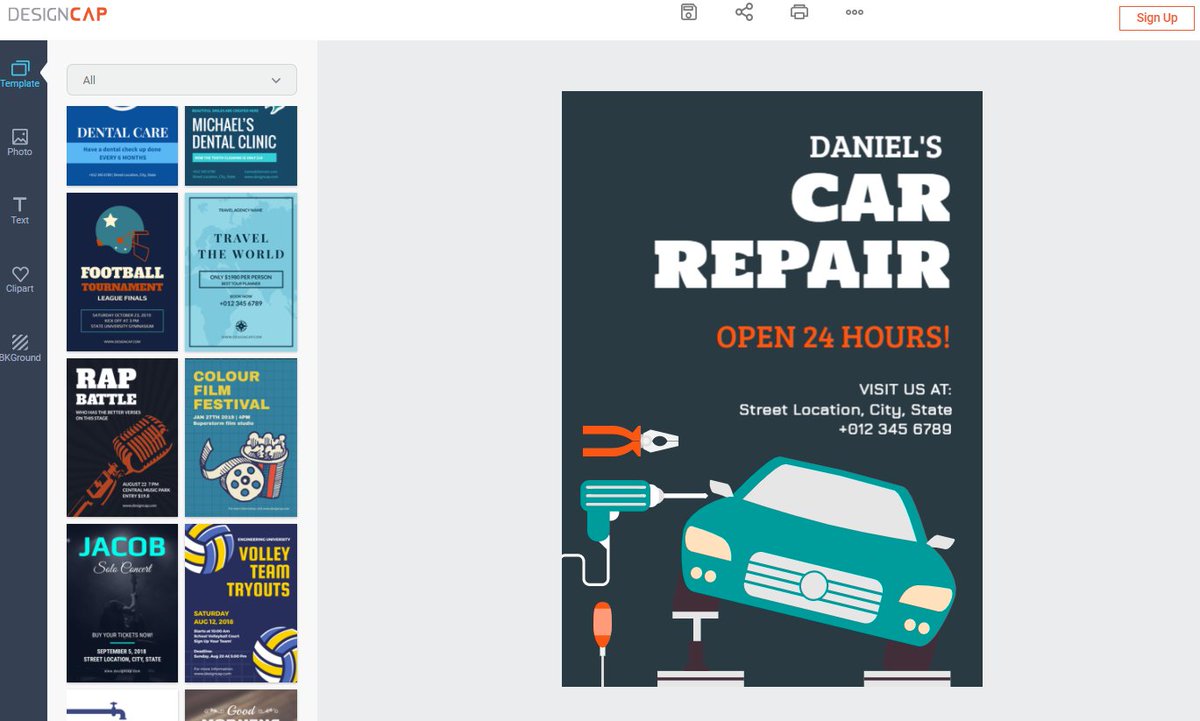
Task: Open the more options ellipsis menu
Action: click(x=854, y=12)
